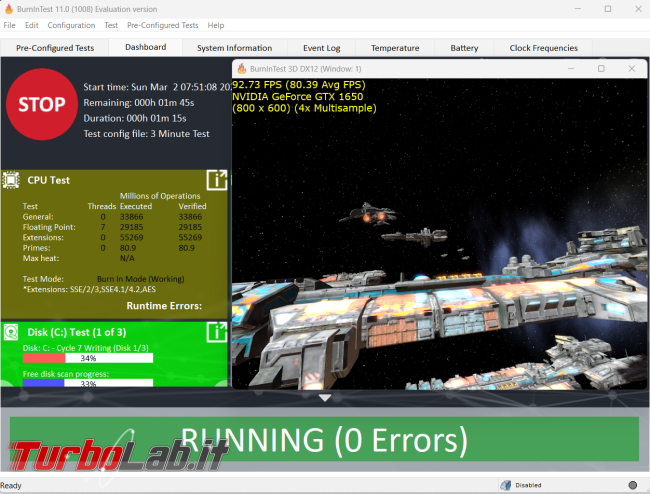Click the 'Millions of Operations' column header
Viewport: 650px width, 494px height.
click(x=160, y=196)
